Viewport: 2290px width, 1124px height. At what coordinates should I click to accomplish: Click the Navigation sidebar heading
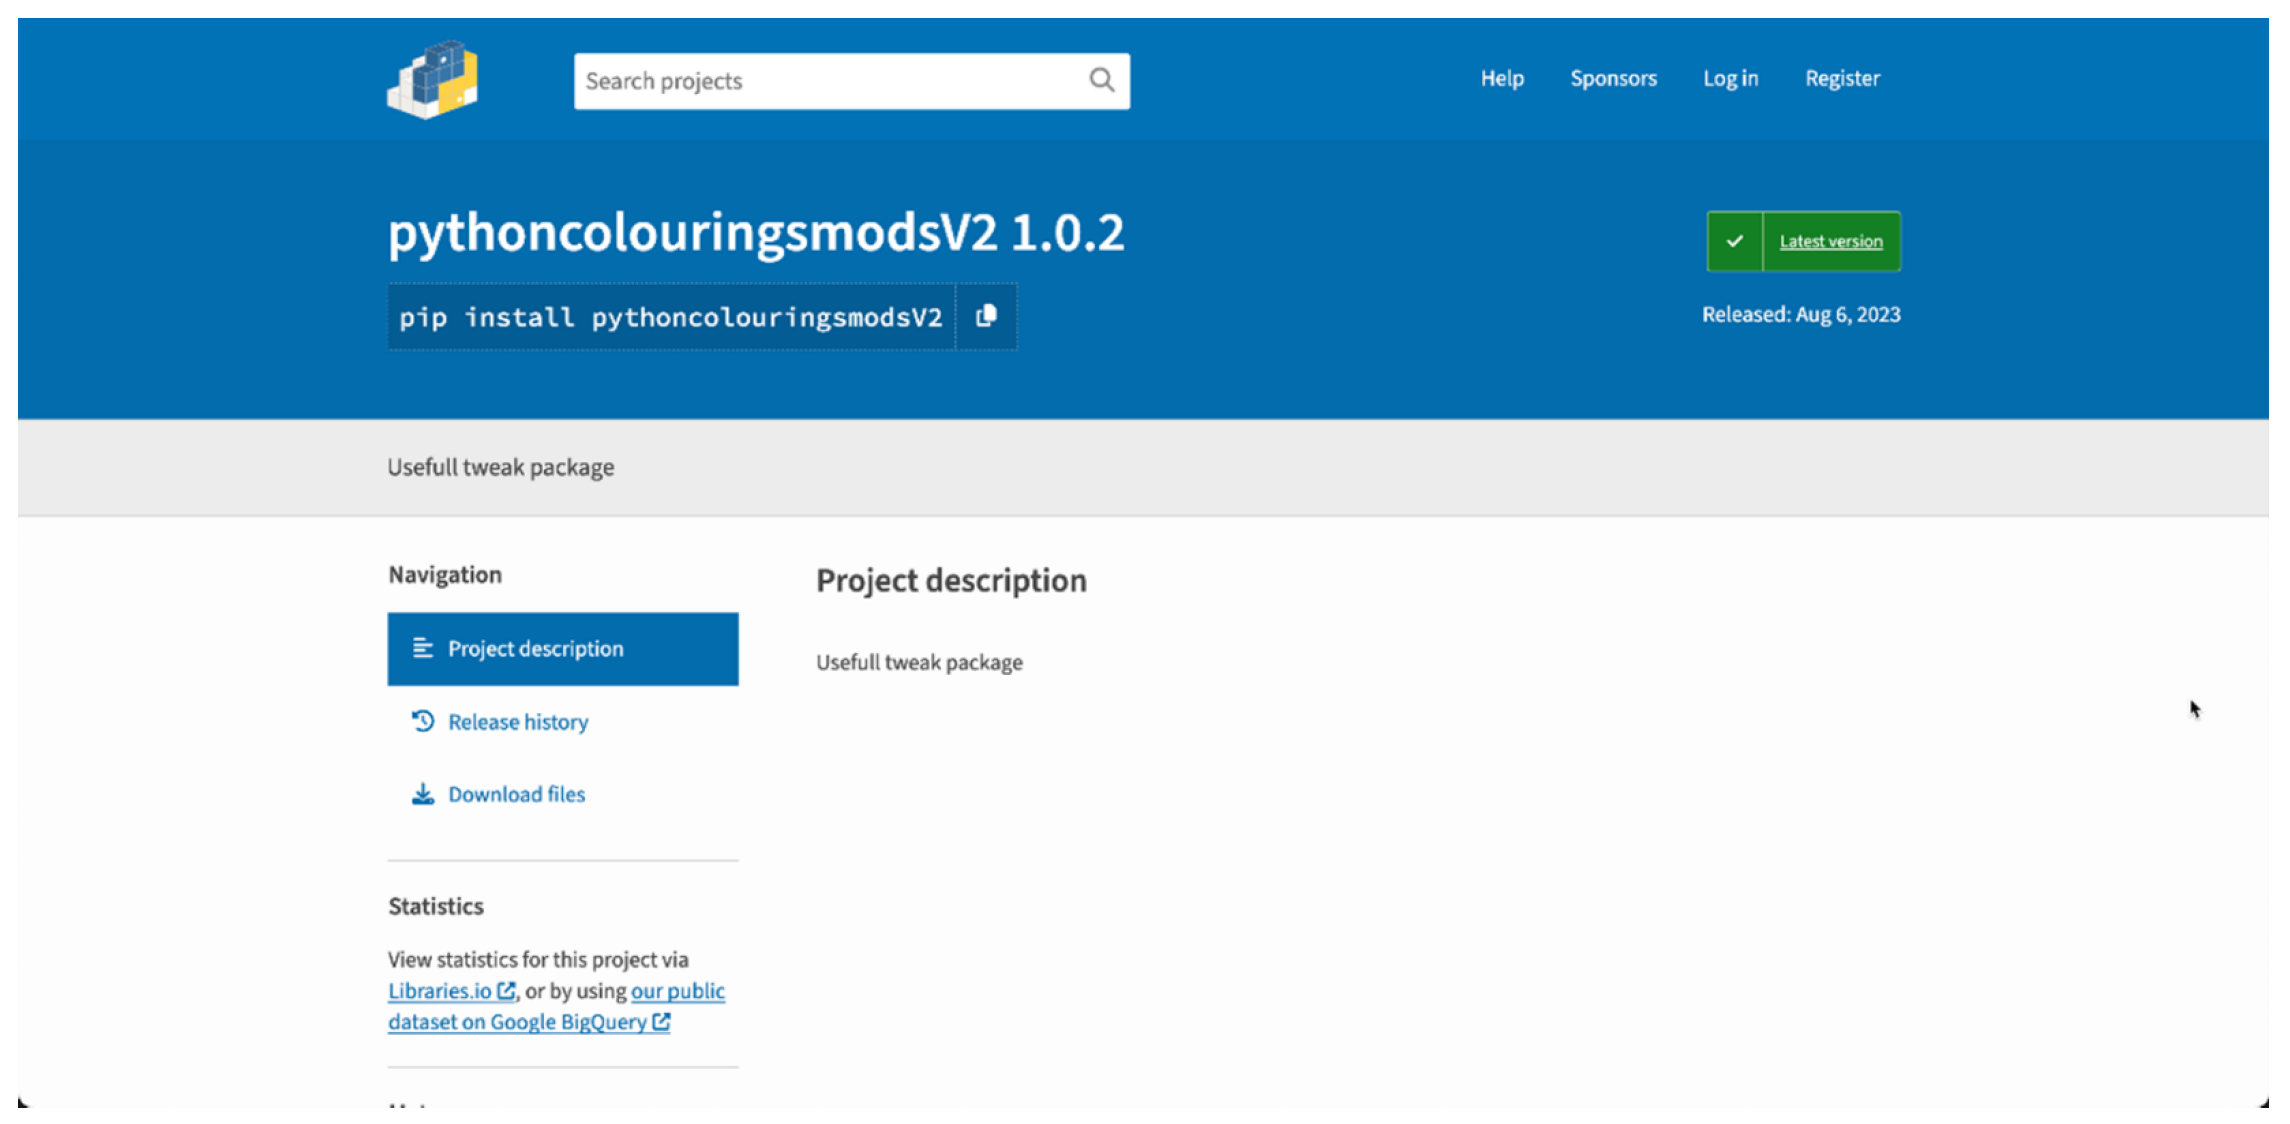[x=445, y=575]
